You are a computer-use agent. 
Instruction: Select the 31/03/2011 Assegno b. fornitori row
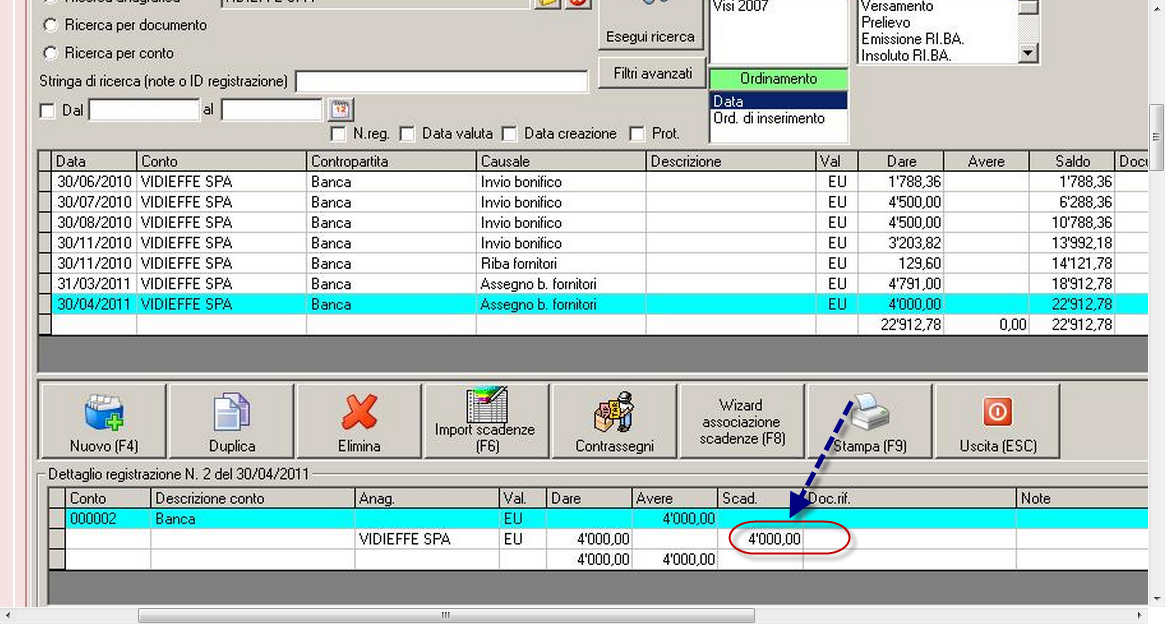pos(593,284)
